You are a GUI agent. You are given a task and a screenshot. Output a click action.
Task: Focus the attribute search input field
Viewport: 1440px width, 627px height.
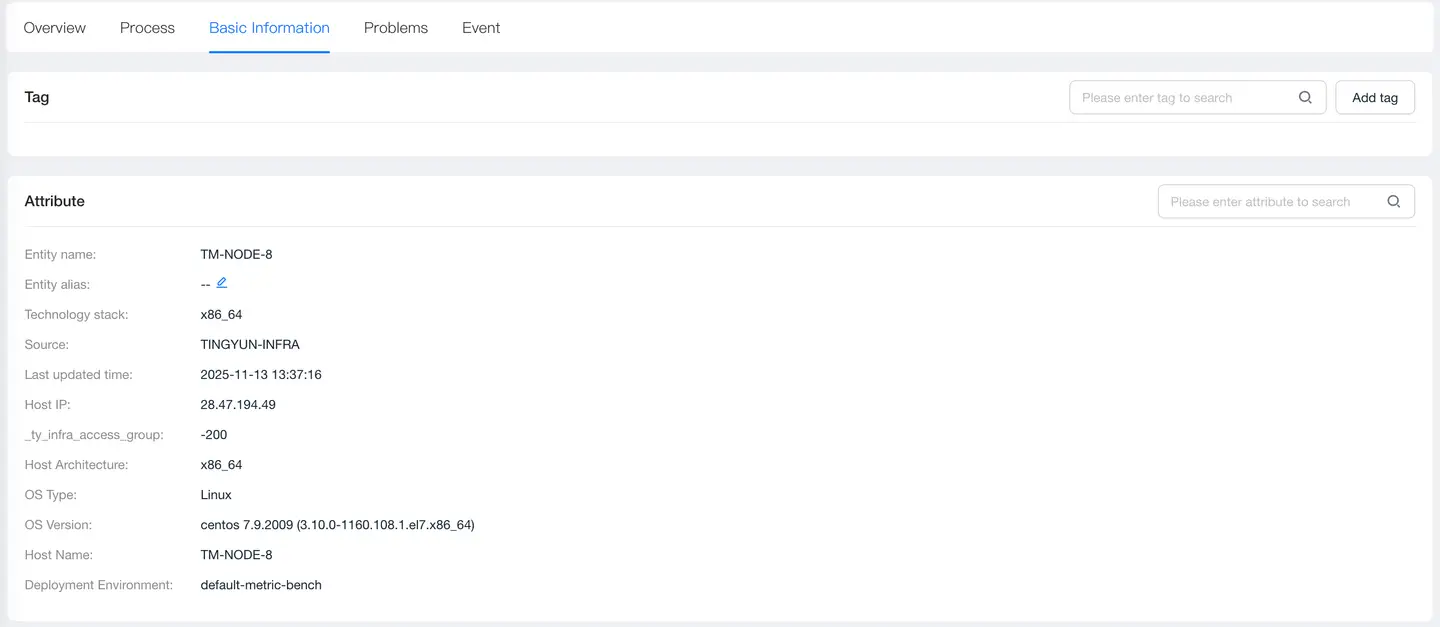pos(1268,202)
